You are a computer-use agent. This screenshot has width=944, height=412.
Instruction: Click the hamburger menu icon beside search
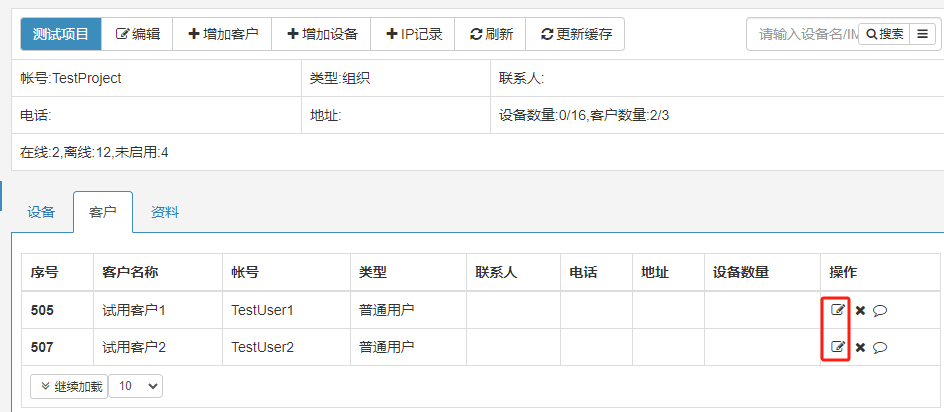click(x=923, y=34)
